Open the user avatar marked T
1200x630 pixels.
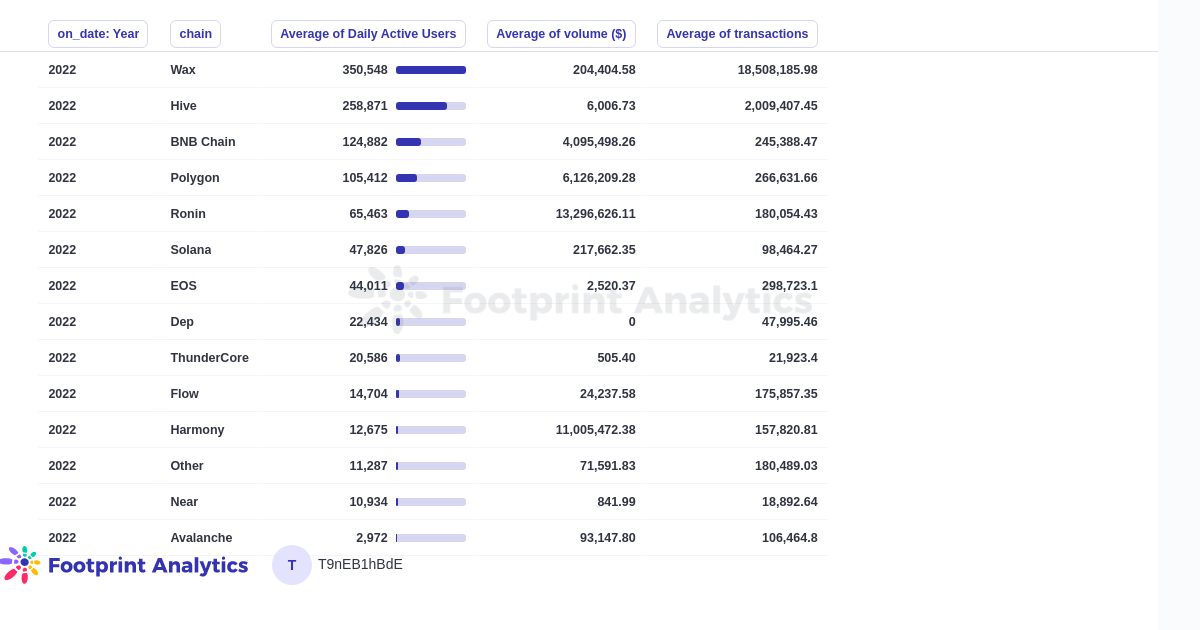[292, 565]
